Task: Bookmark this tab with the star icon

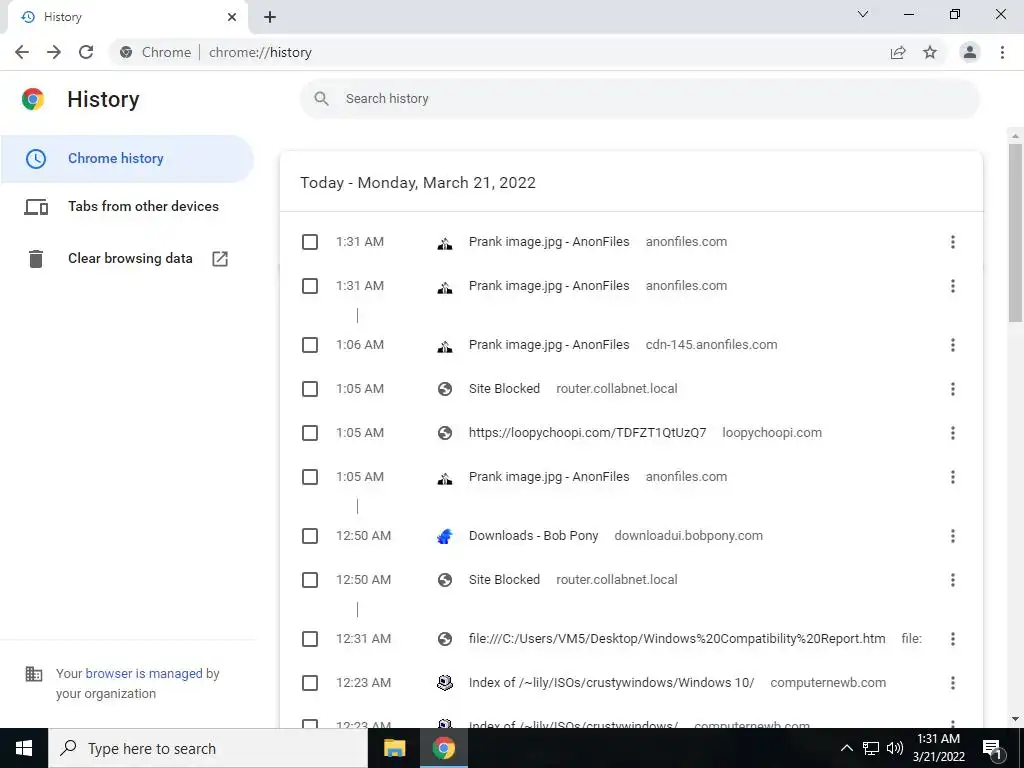Action: [930, 52]
